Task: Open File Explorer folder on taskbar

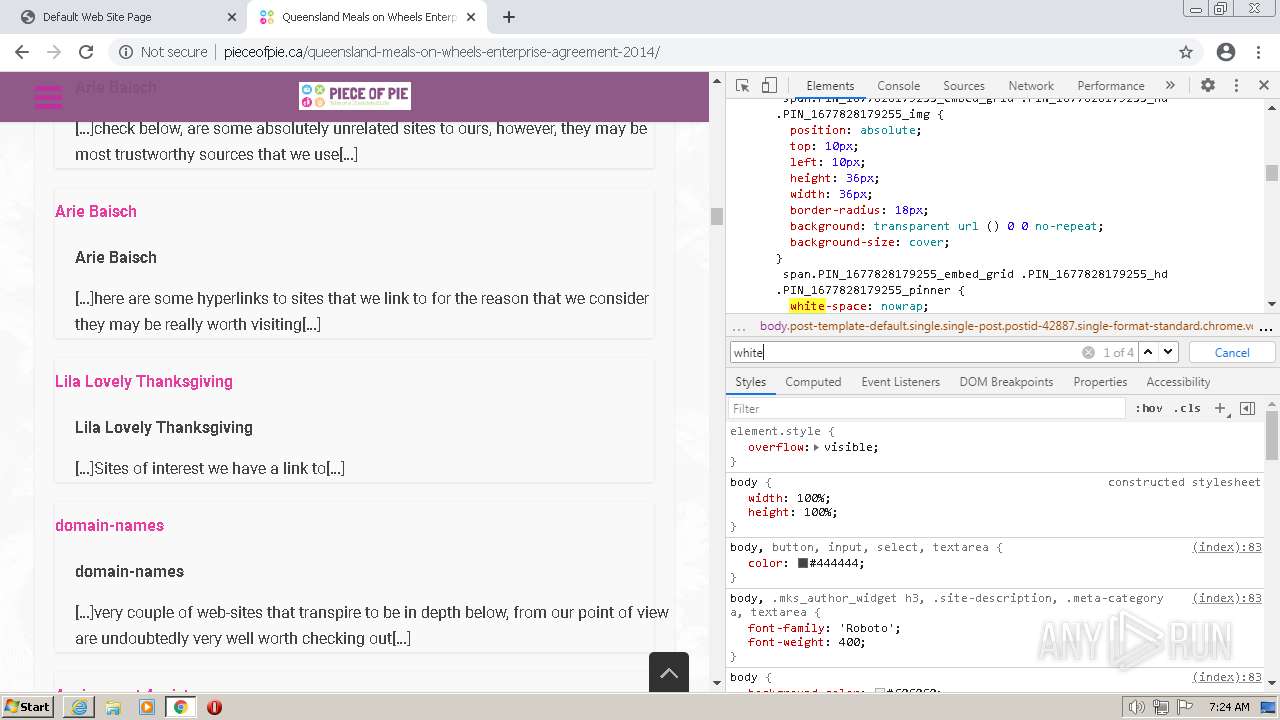Action: click(x=113, y=707)
